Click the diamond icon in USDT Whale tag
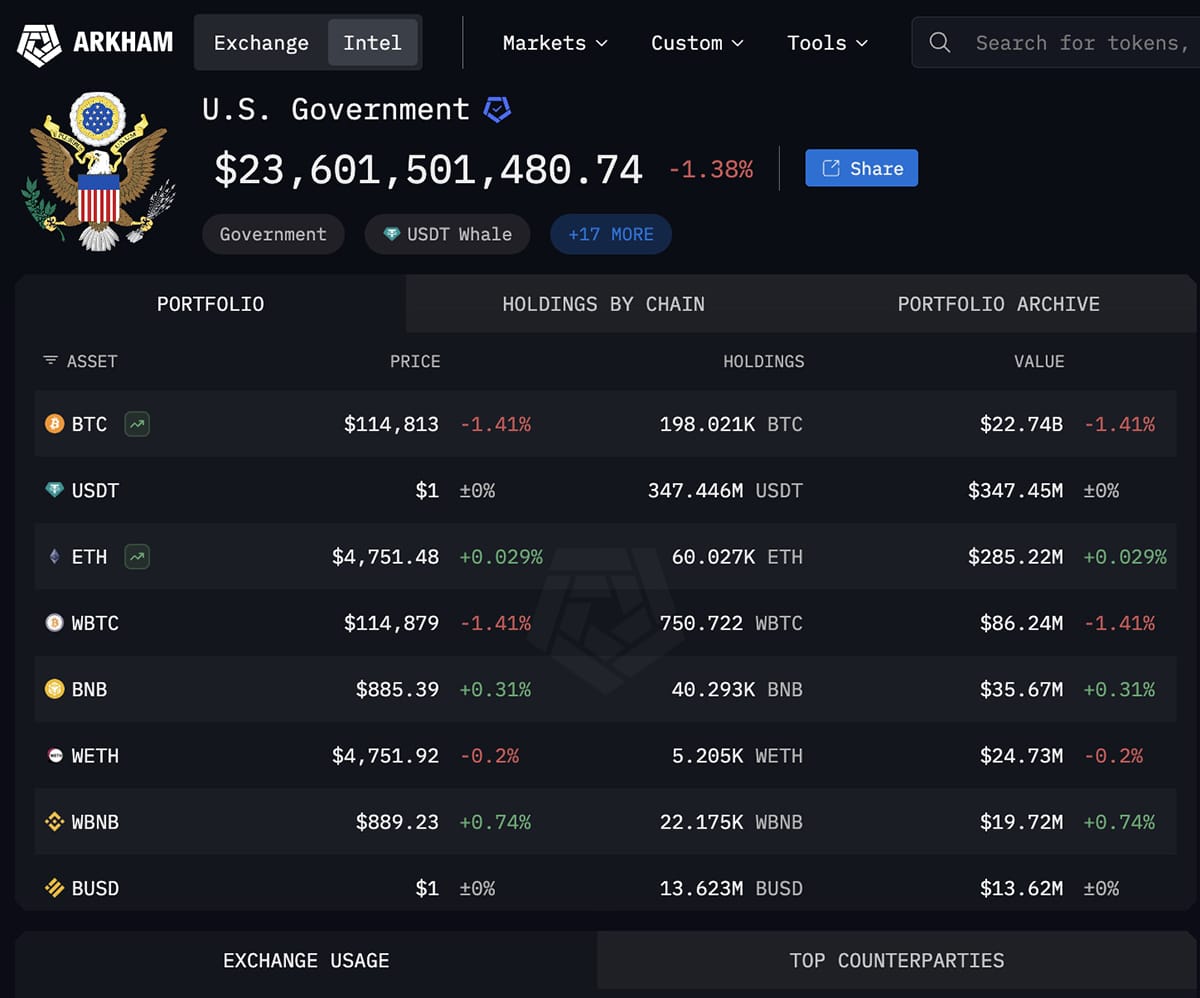The height and width of the screenshot is (998, 1200). pos(392,234)
